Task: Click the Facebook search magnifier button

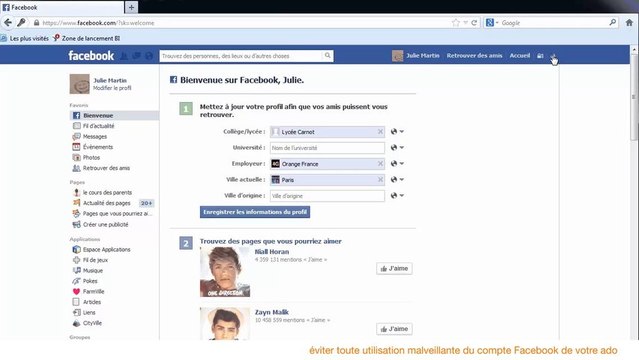Action: click(x=327, y=56)
